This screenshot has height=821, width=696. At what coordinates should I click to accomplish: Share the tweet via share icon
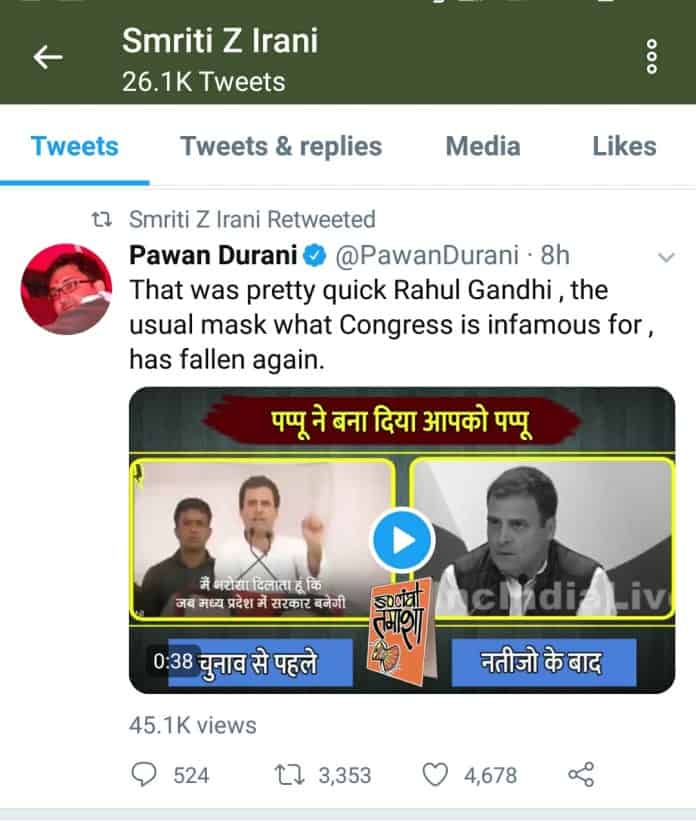(x=581, y=774)
